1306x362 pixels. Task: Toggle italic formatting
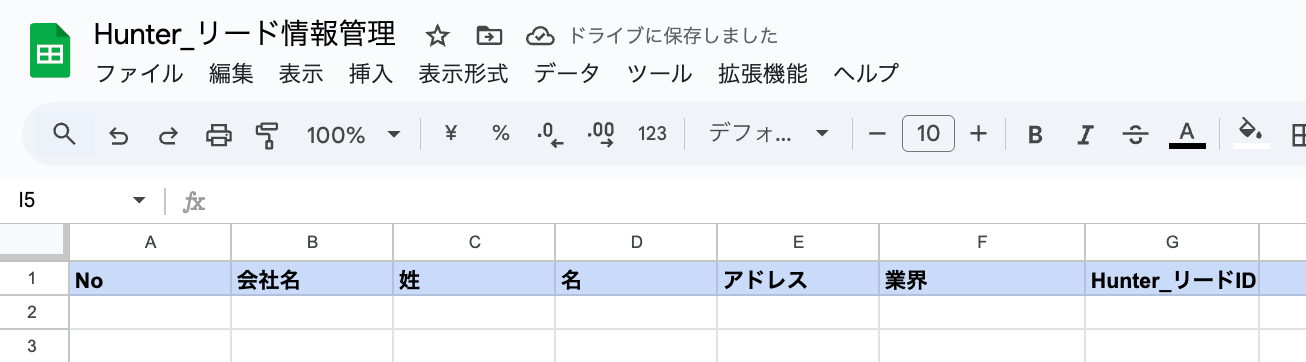click(x=1085, y=134)
